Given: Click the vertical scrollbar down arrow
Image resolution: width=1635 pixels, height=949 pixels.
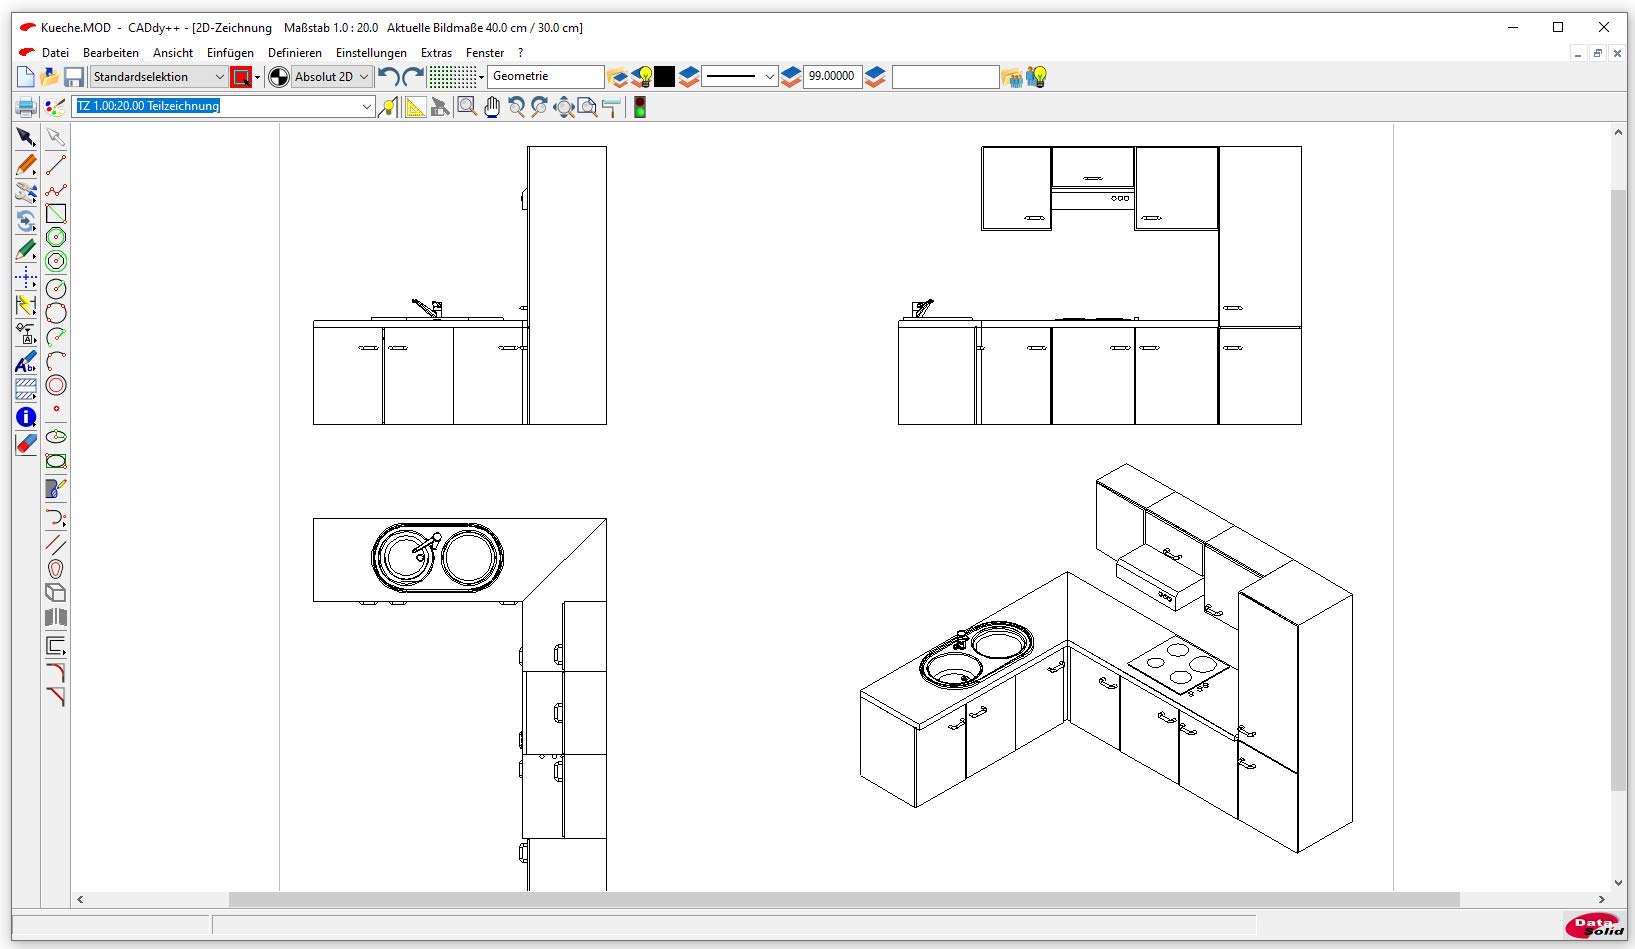Looking at the screenshot, I should click(1619, 883).
